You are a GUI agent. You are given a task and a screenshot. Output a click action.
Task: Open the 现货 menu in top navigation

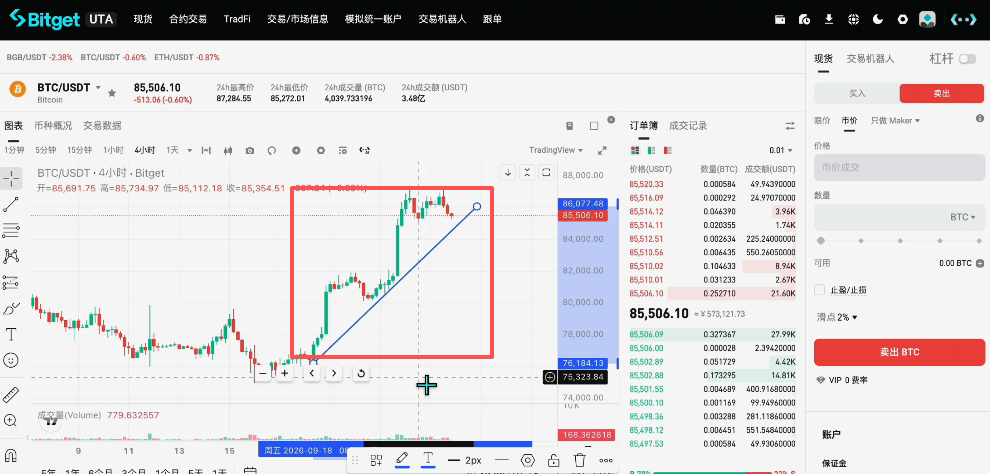pyautogui.click(x=143, y=19)
